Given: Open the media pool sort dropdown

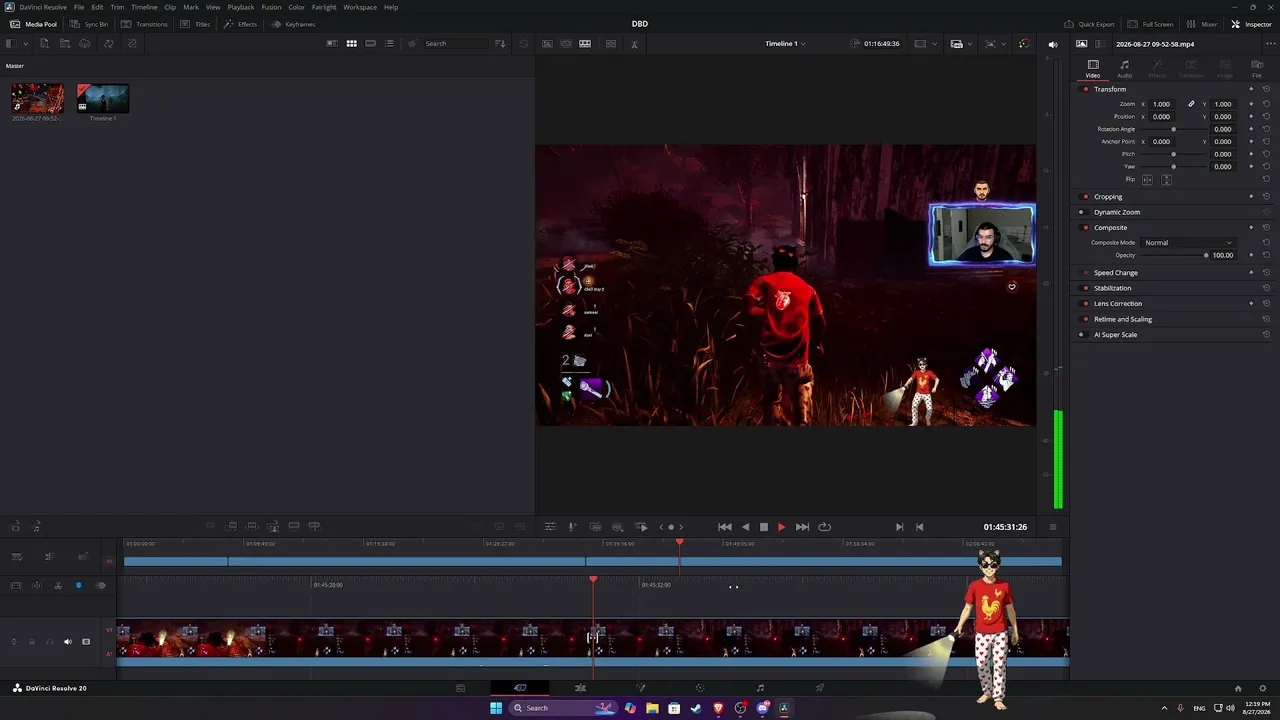Looking at the screenshot, I should pyautogui.click(x=500, y=44).
